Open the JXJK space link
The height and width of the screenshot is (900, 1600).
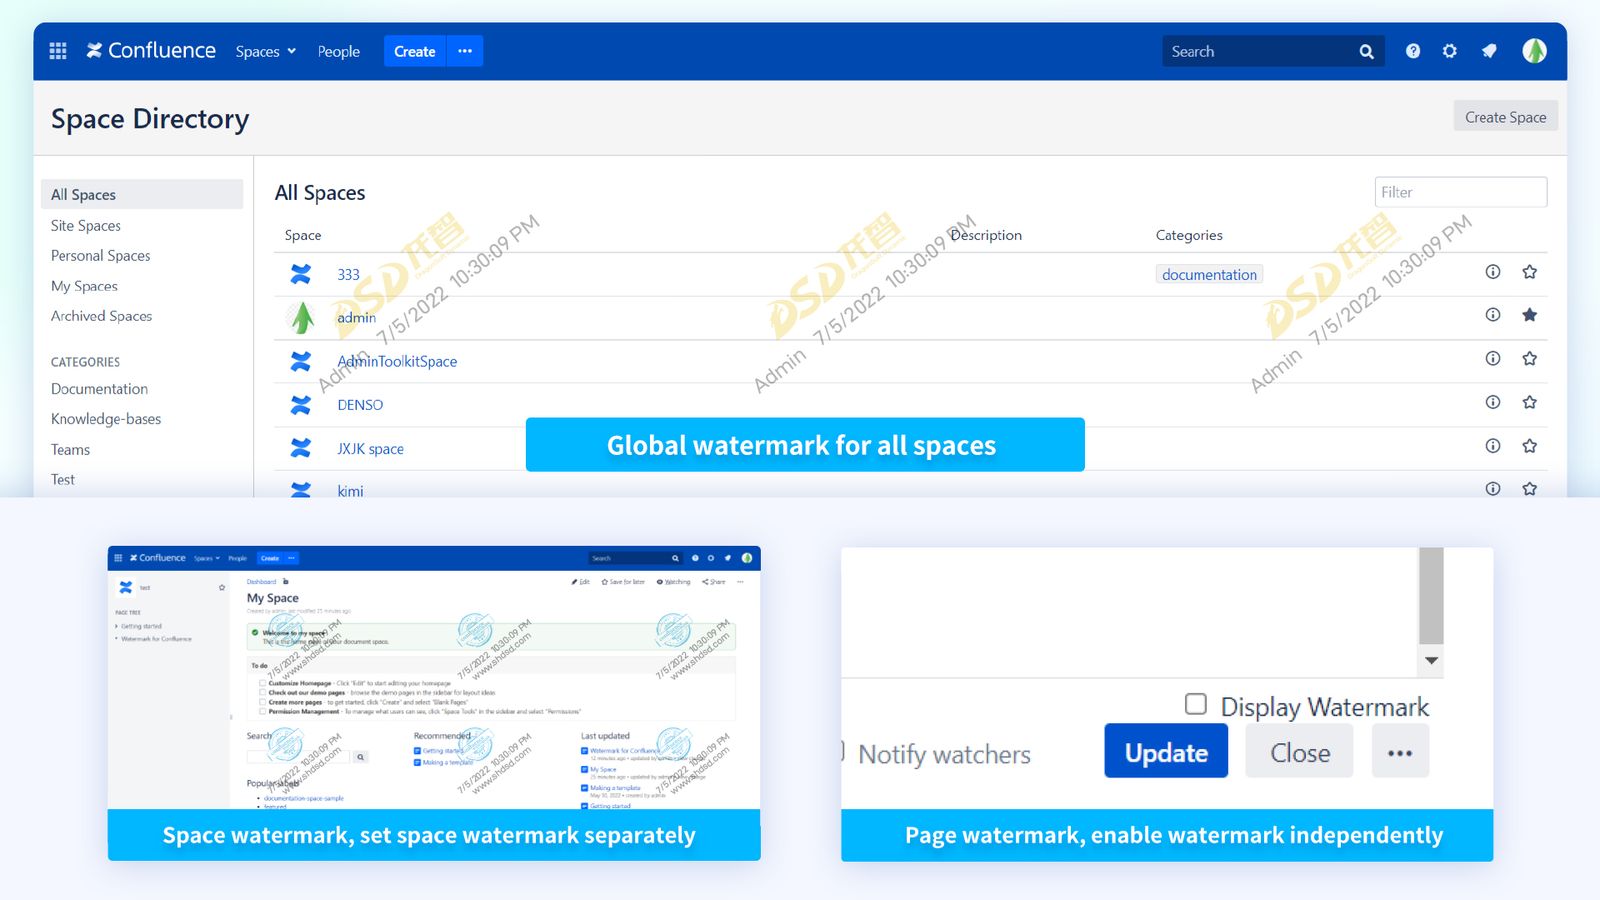point(371,449)
